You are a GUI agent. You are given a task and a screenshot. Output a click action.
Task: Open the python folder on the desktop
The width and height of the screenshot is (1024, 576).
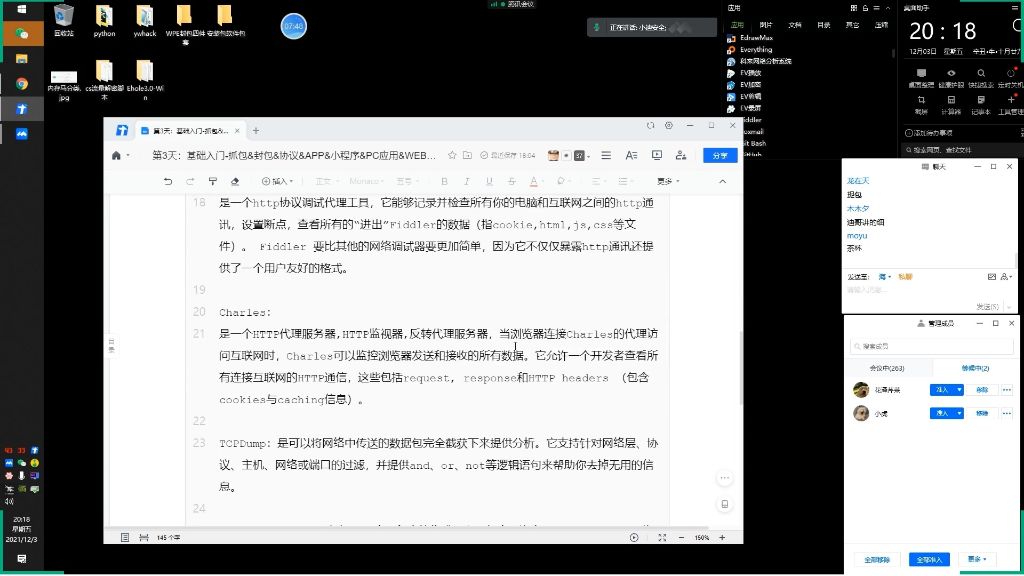pyautogui.click(x=104, y=22)
